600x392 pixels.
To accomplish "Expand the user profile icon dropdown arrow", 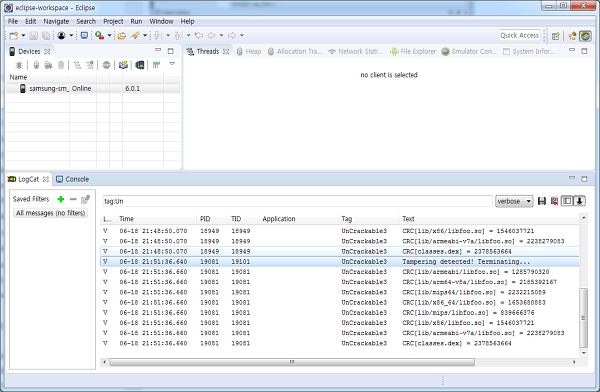I will [x=71, y=36].
